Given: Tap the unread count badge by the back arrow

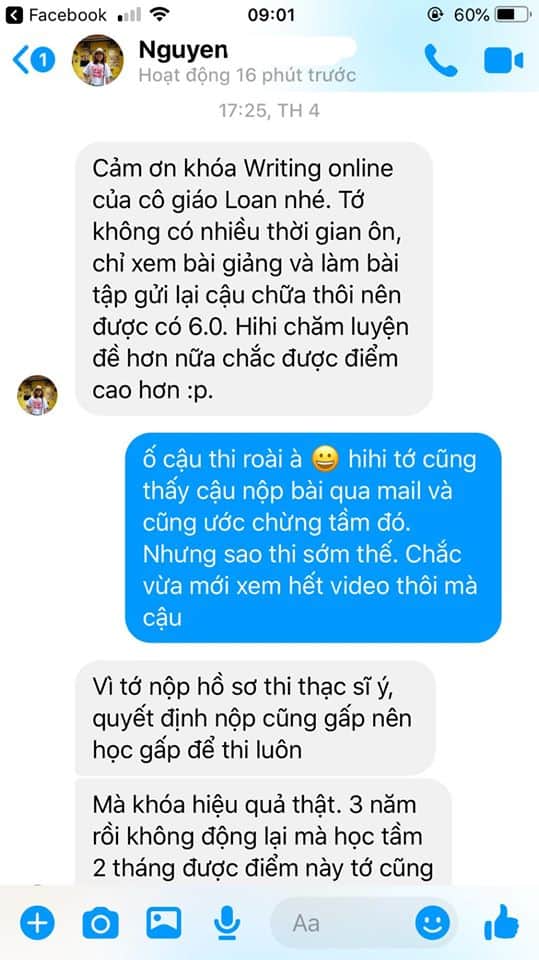Looking at the screenshot, I should (43, 61).
